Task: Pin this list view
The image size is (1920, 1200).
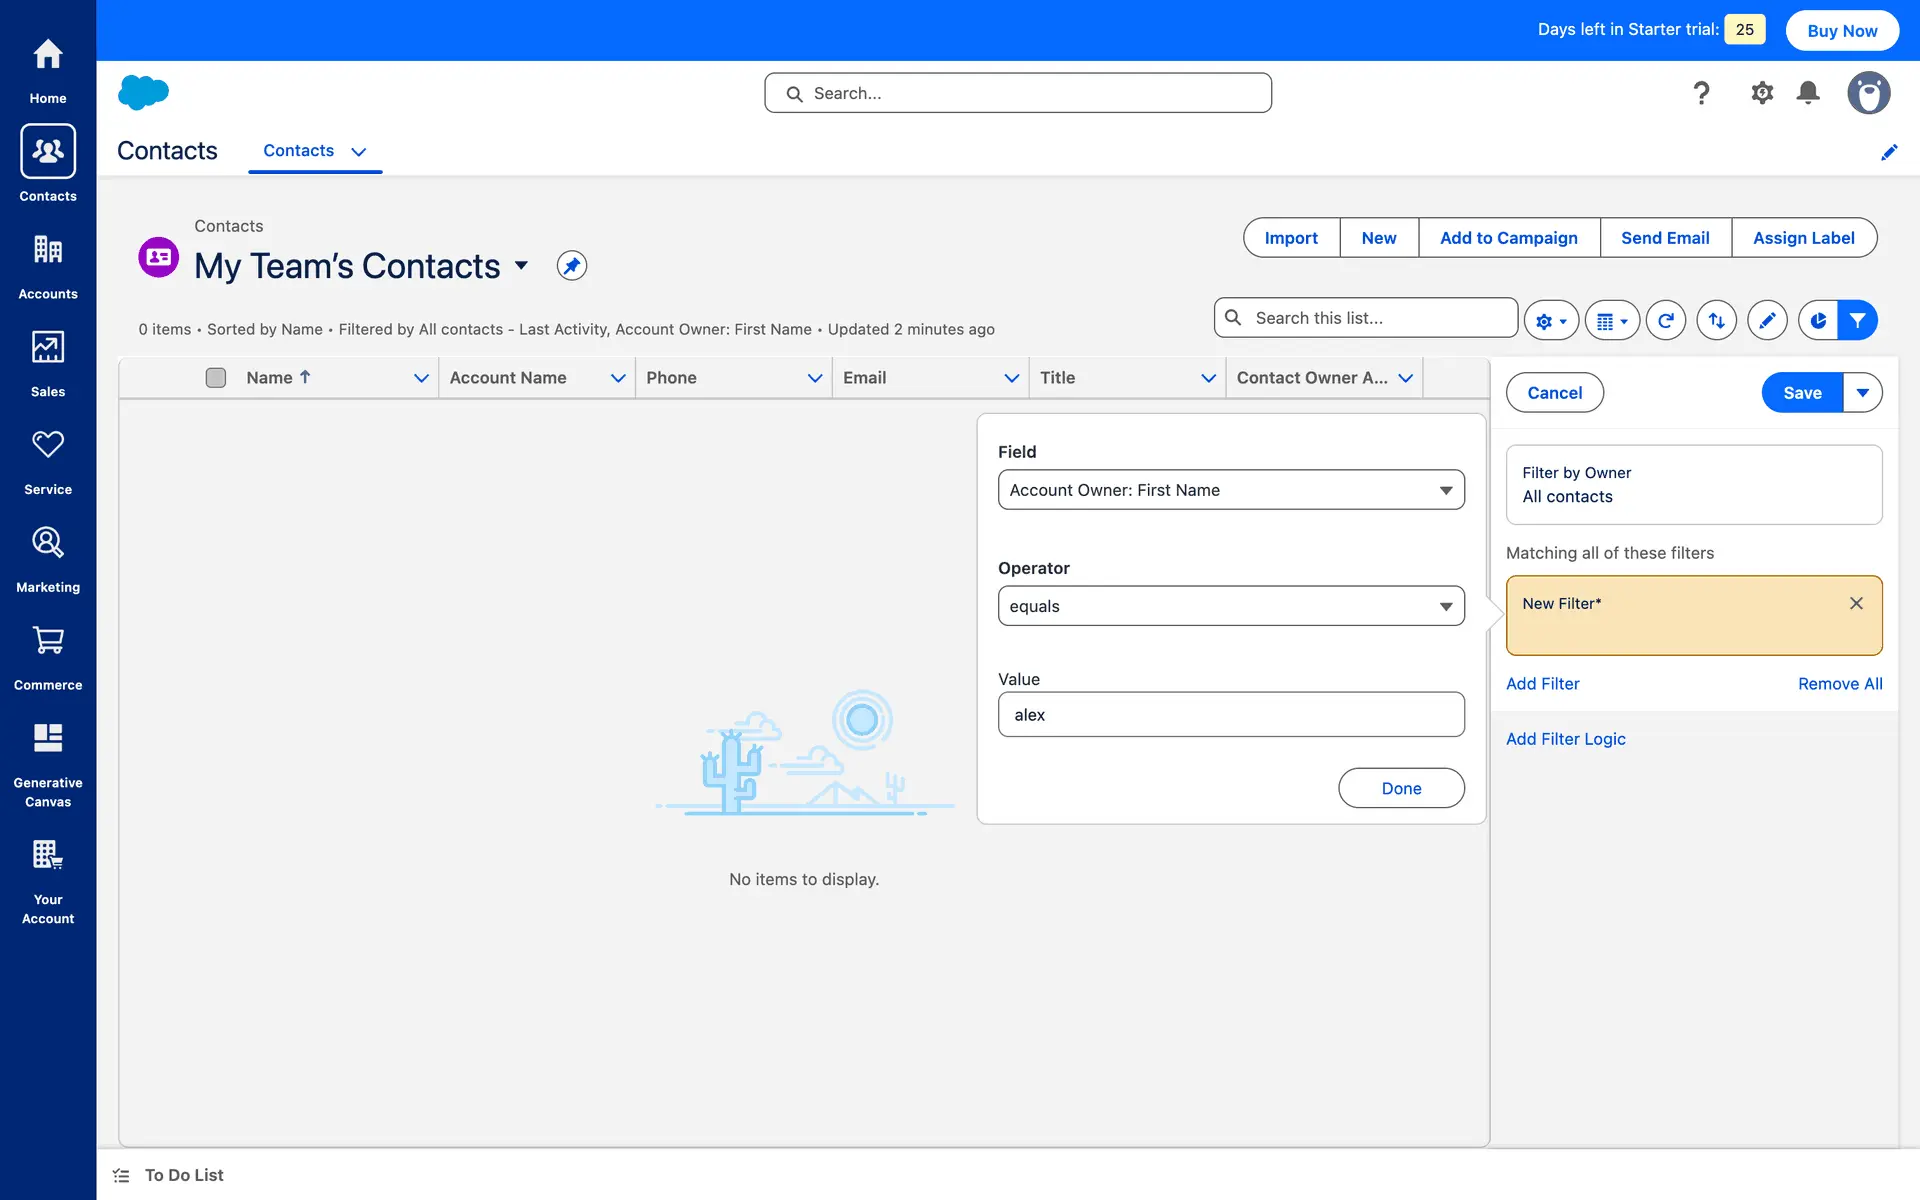Action: pos(571,266)
